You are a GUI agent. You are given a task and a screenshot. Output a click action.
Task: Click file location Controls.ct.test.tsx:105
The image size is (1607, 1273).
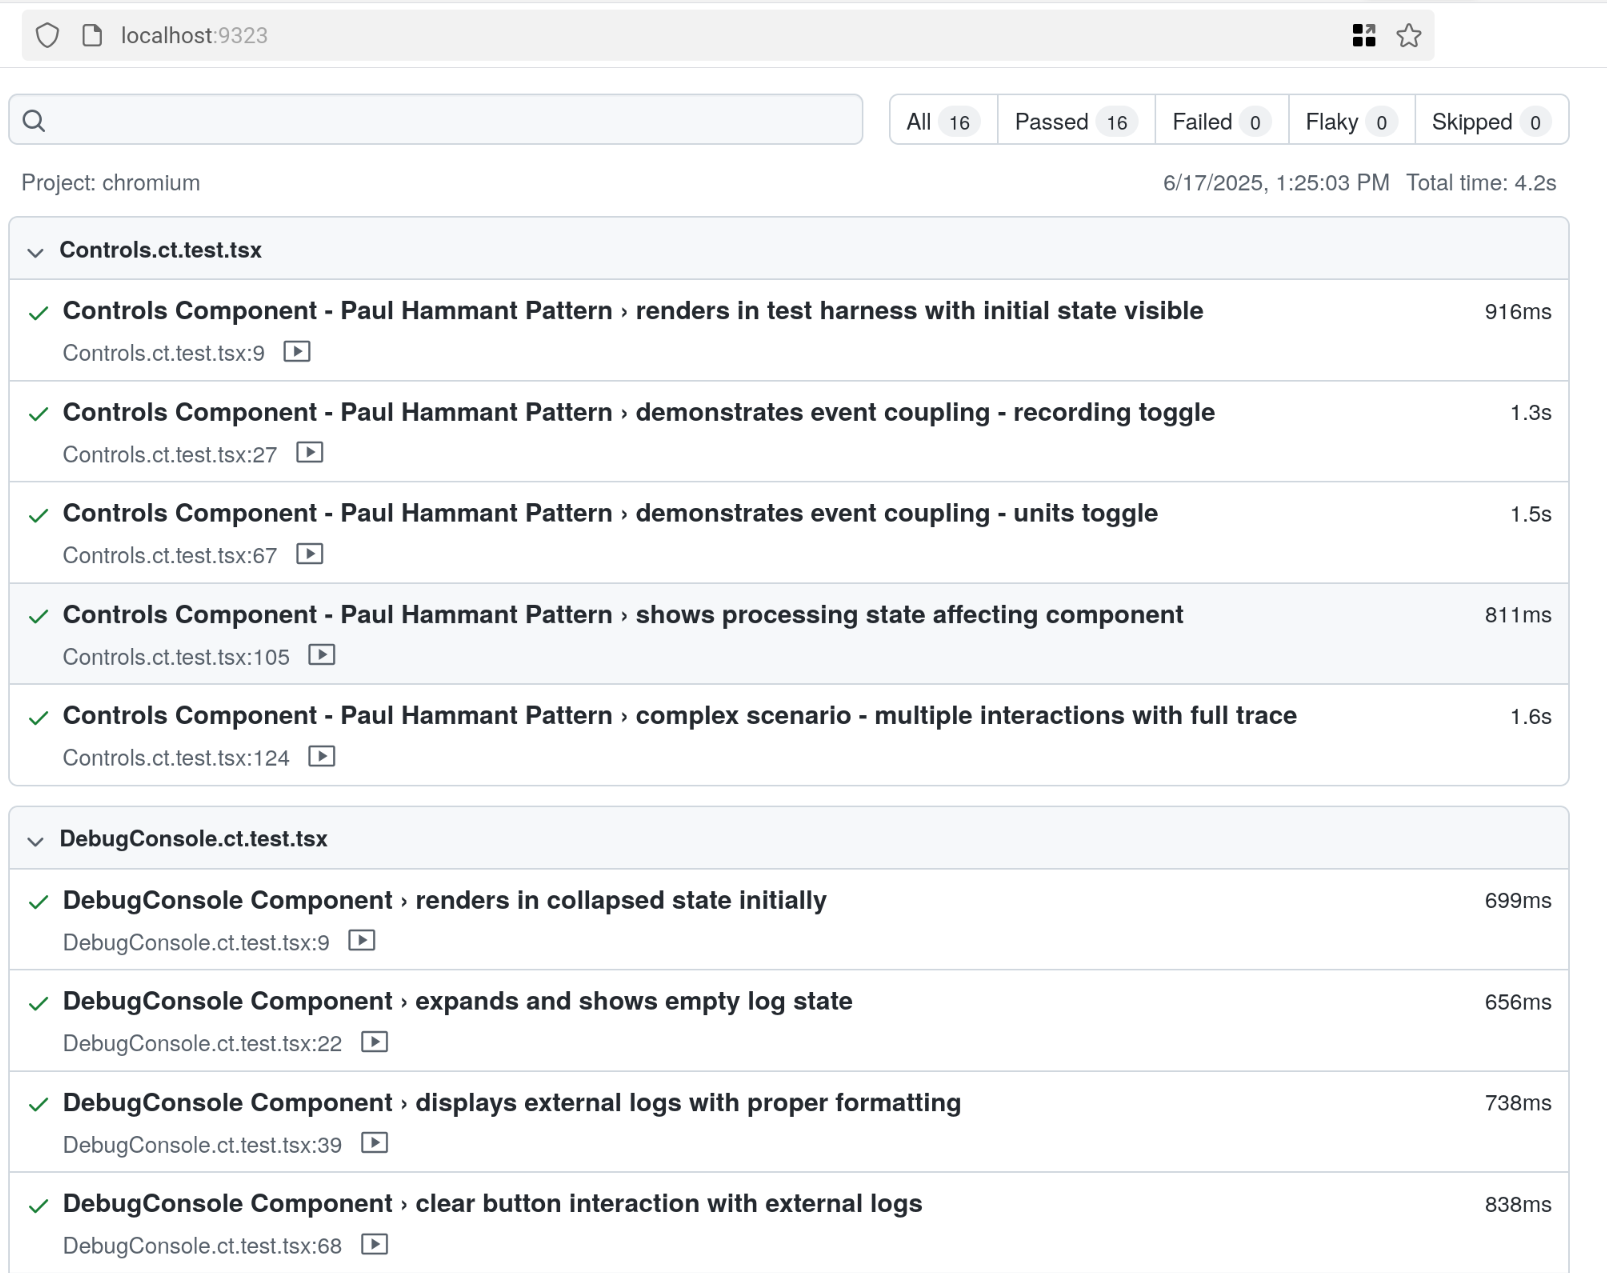coord(176,657)
